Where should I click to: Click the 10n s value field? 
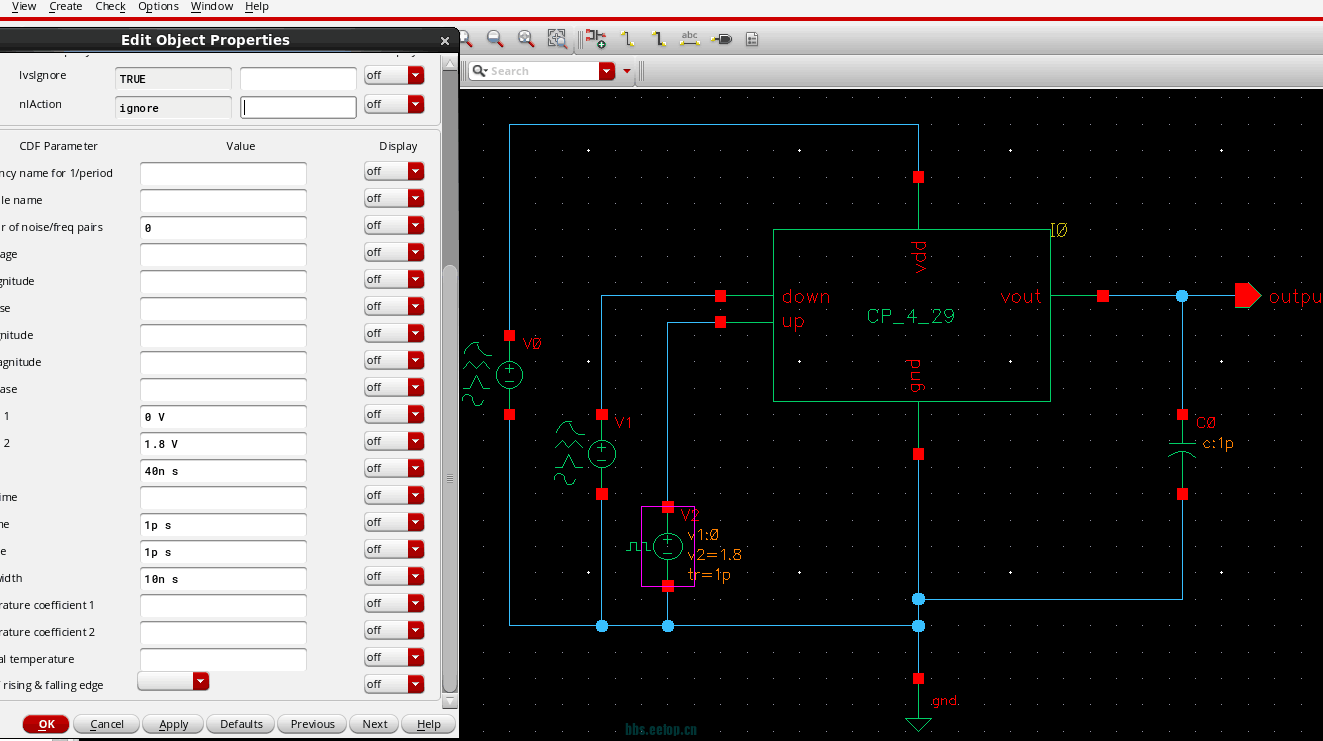(223, 579)
